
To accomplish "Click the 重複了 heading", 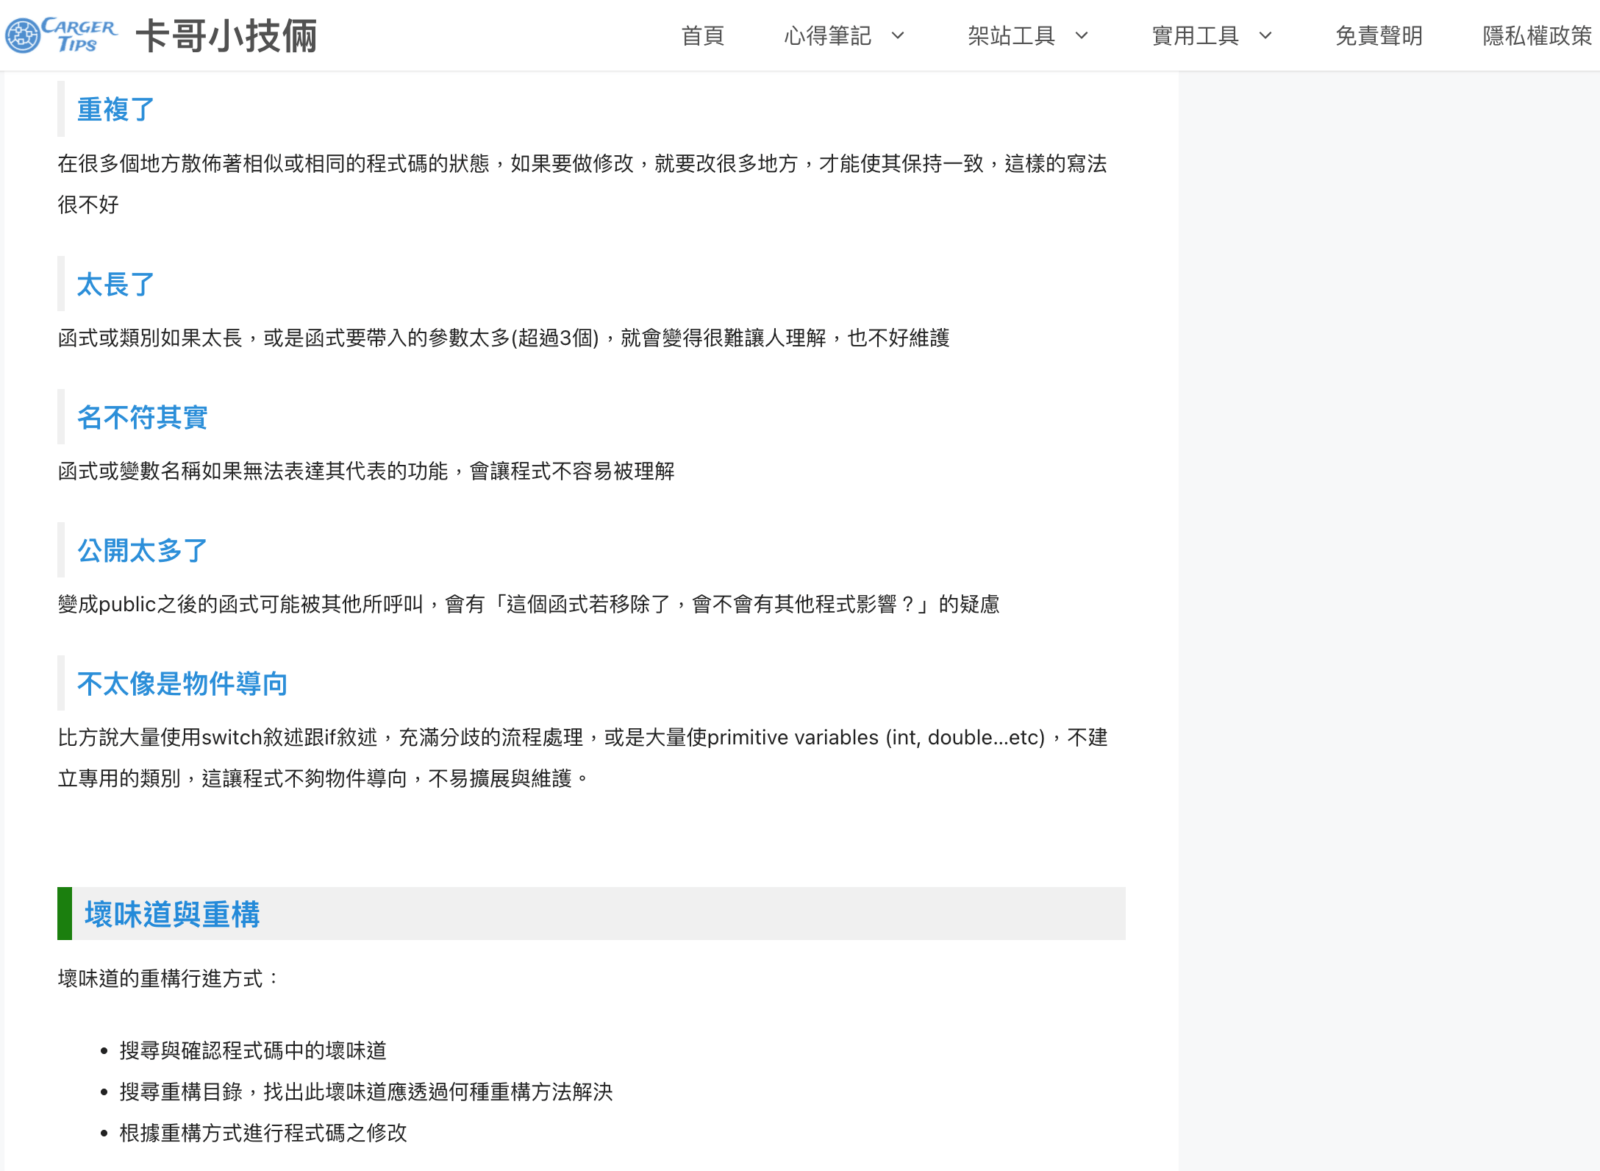I will pos(116,109).
